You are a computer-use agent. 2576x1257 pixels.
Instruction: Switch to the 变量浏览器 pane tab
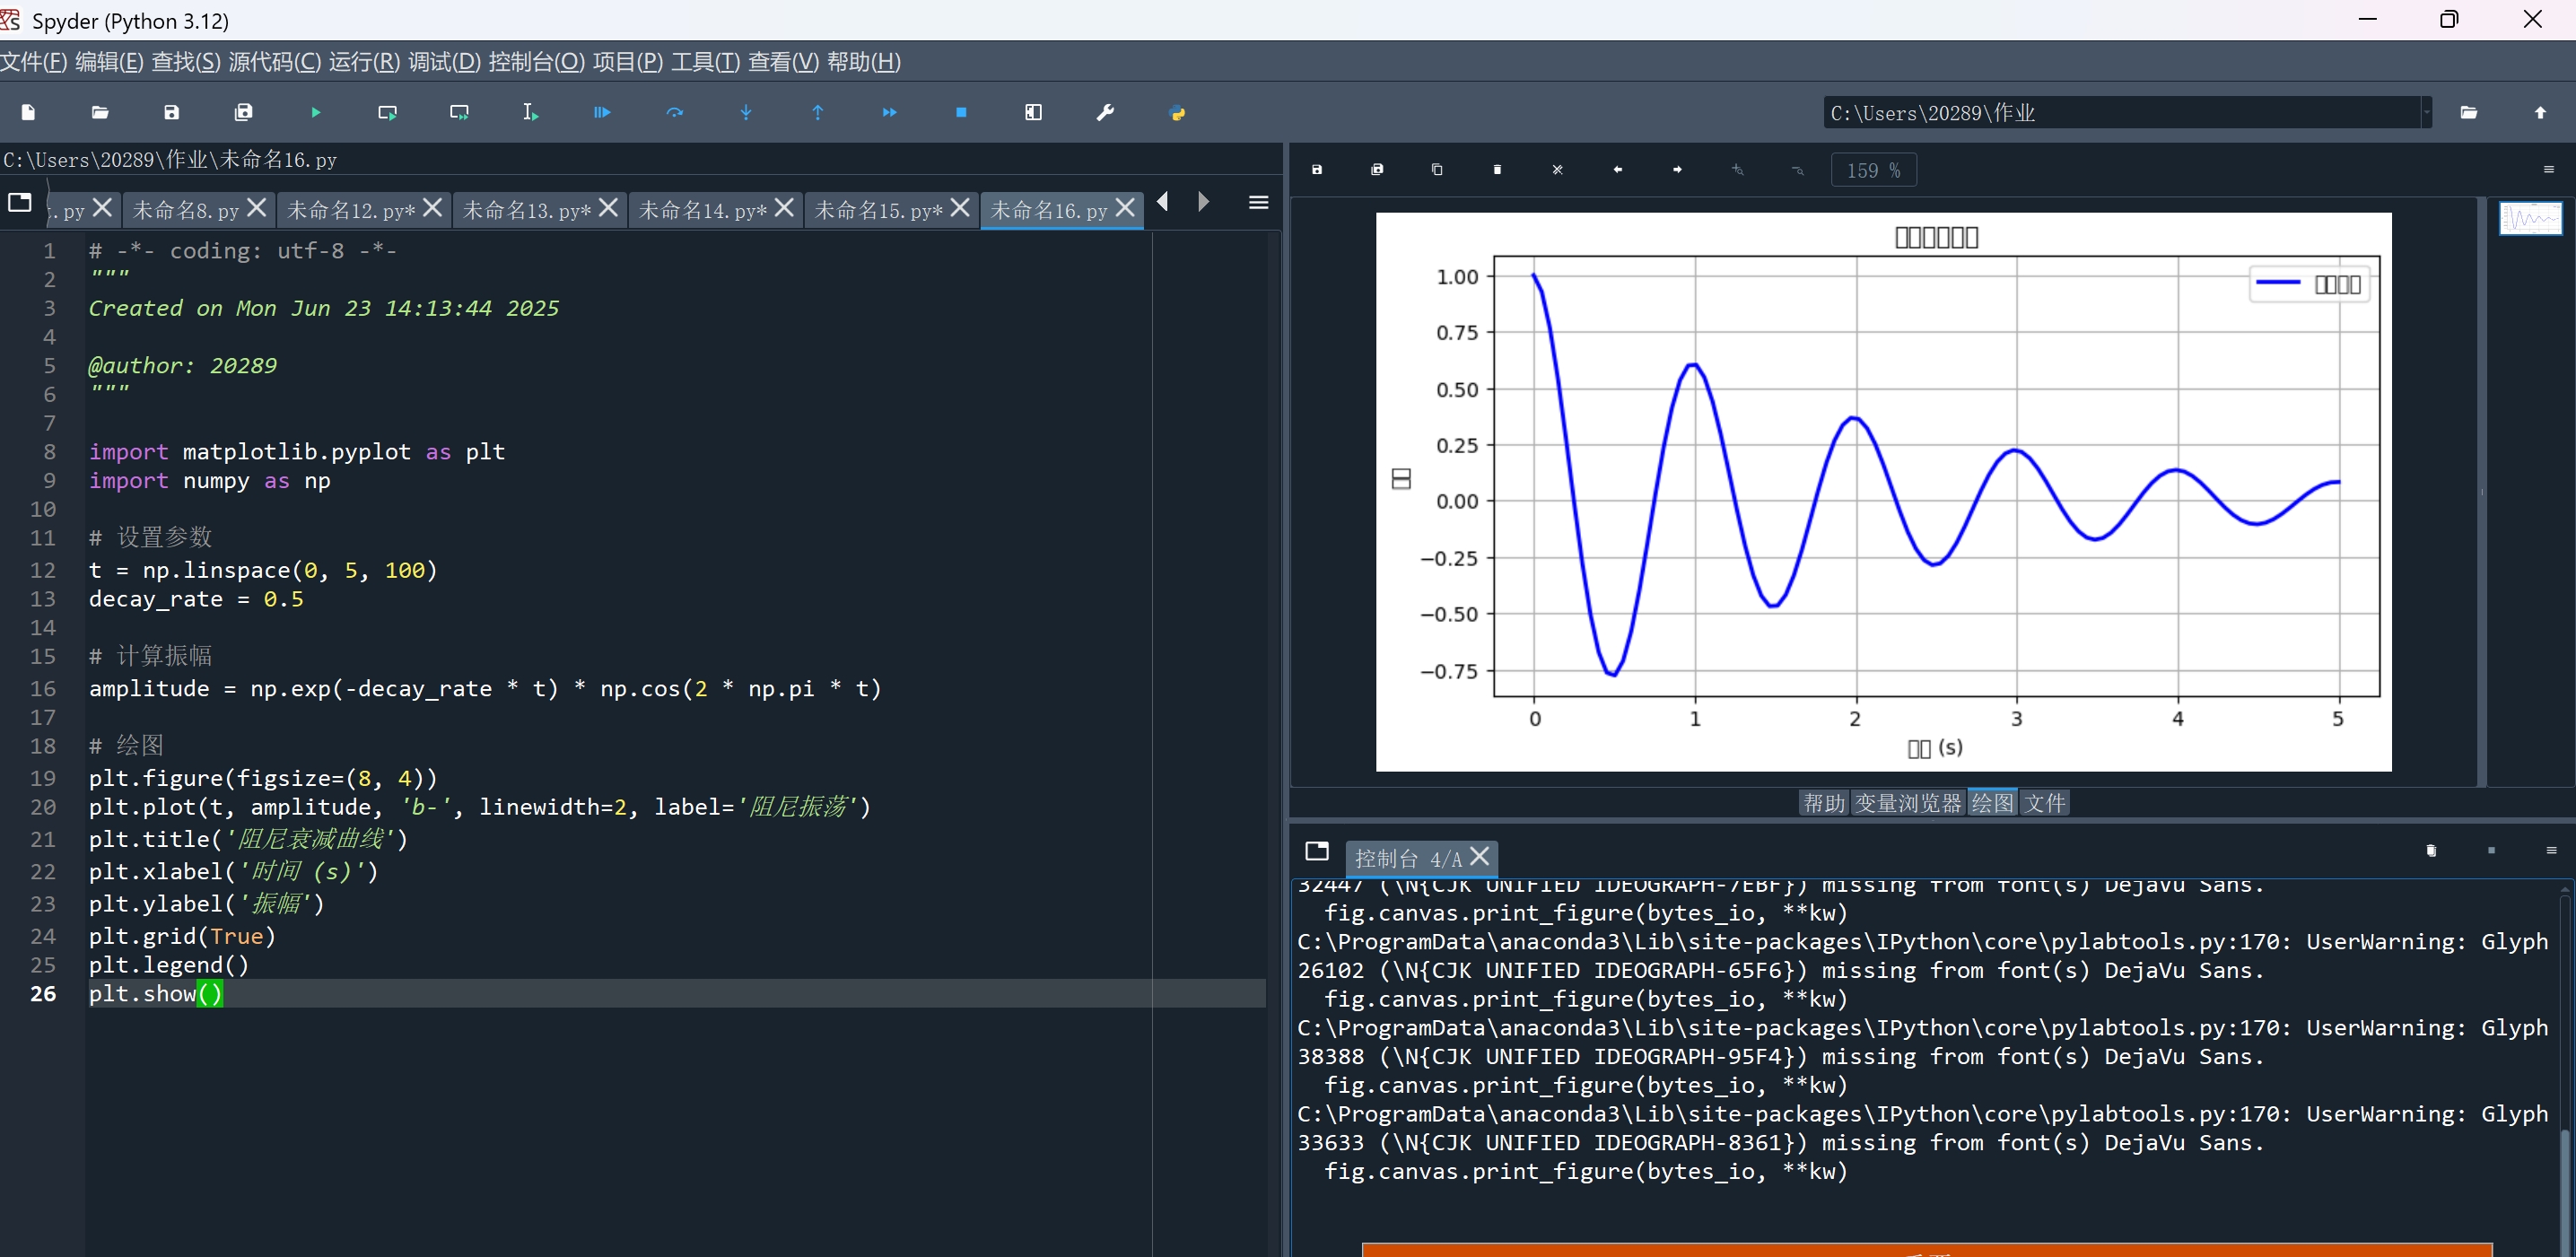[x=1907, y=803]
